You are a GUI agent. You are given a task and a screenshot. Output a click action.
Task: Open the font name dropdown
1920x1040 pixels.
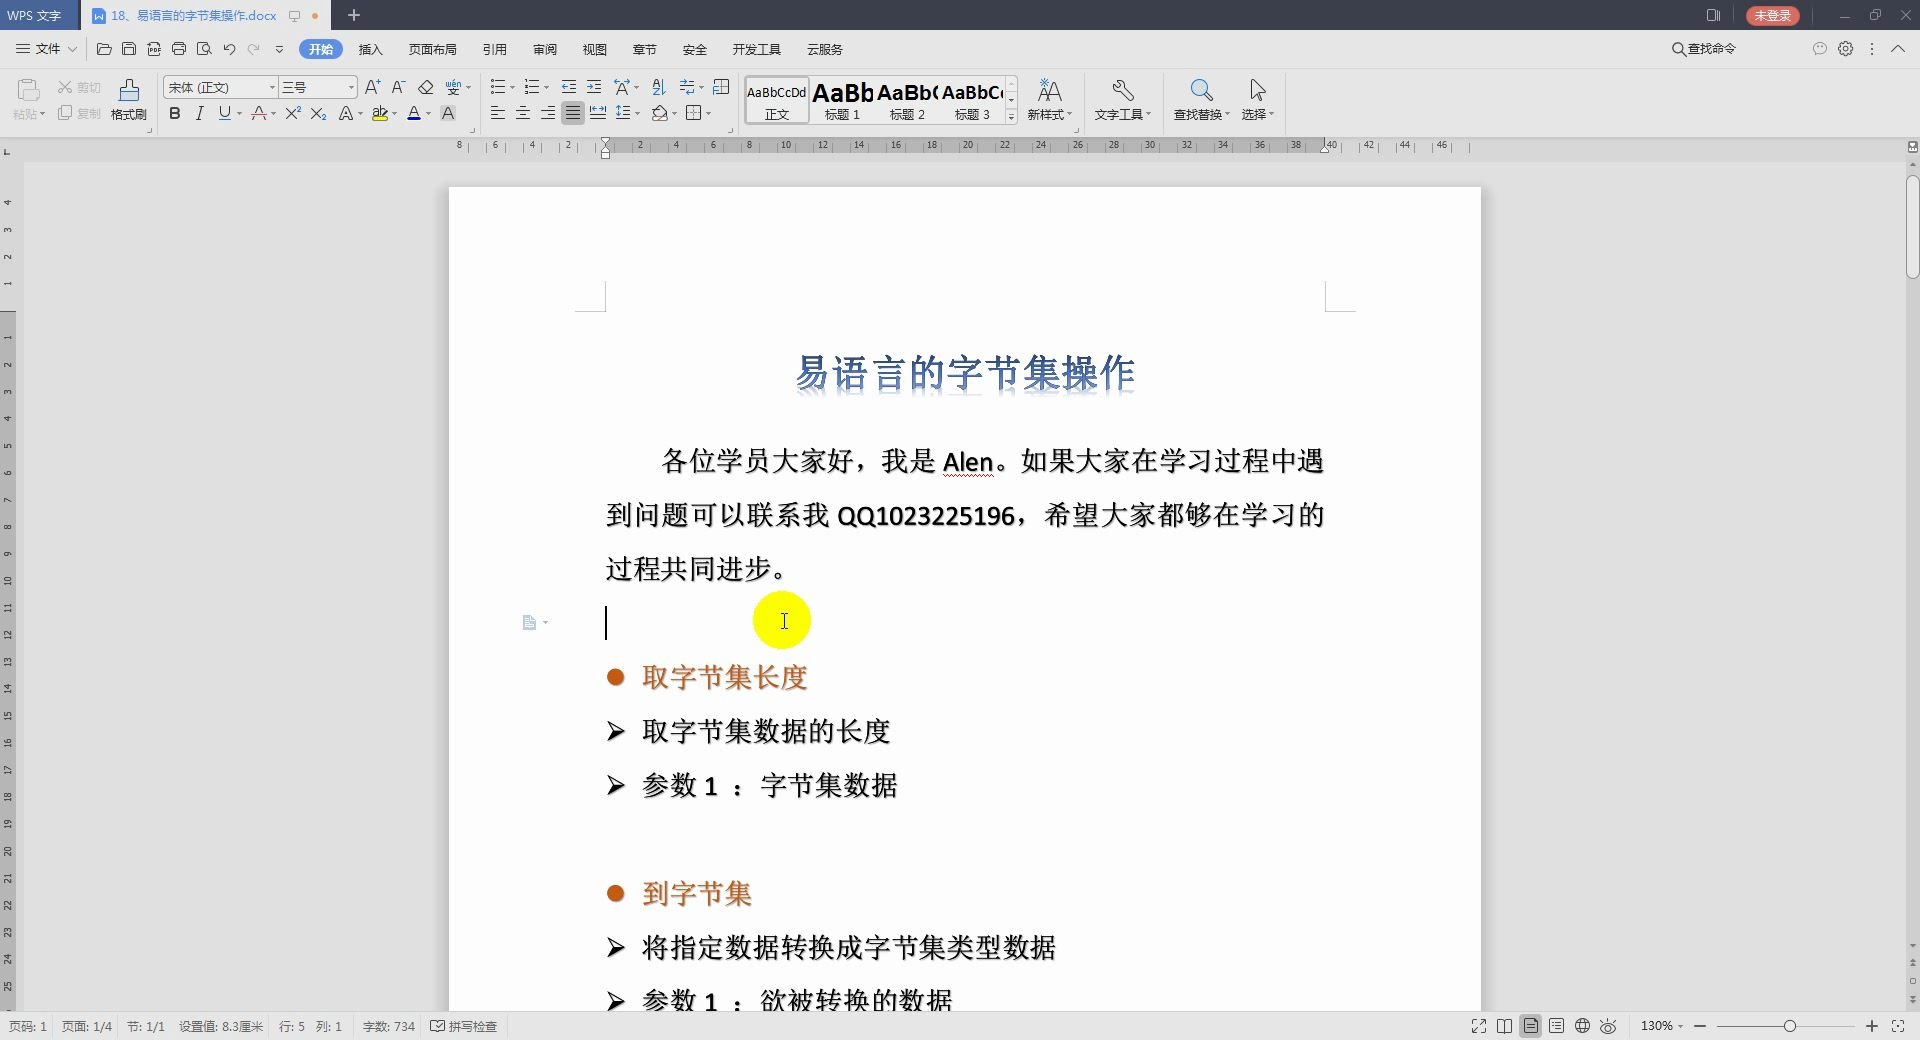click(x=272, y=88)
